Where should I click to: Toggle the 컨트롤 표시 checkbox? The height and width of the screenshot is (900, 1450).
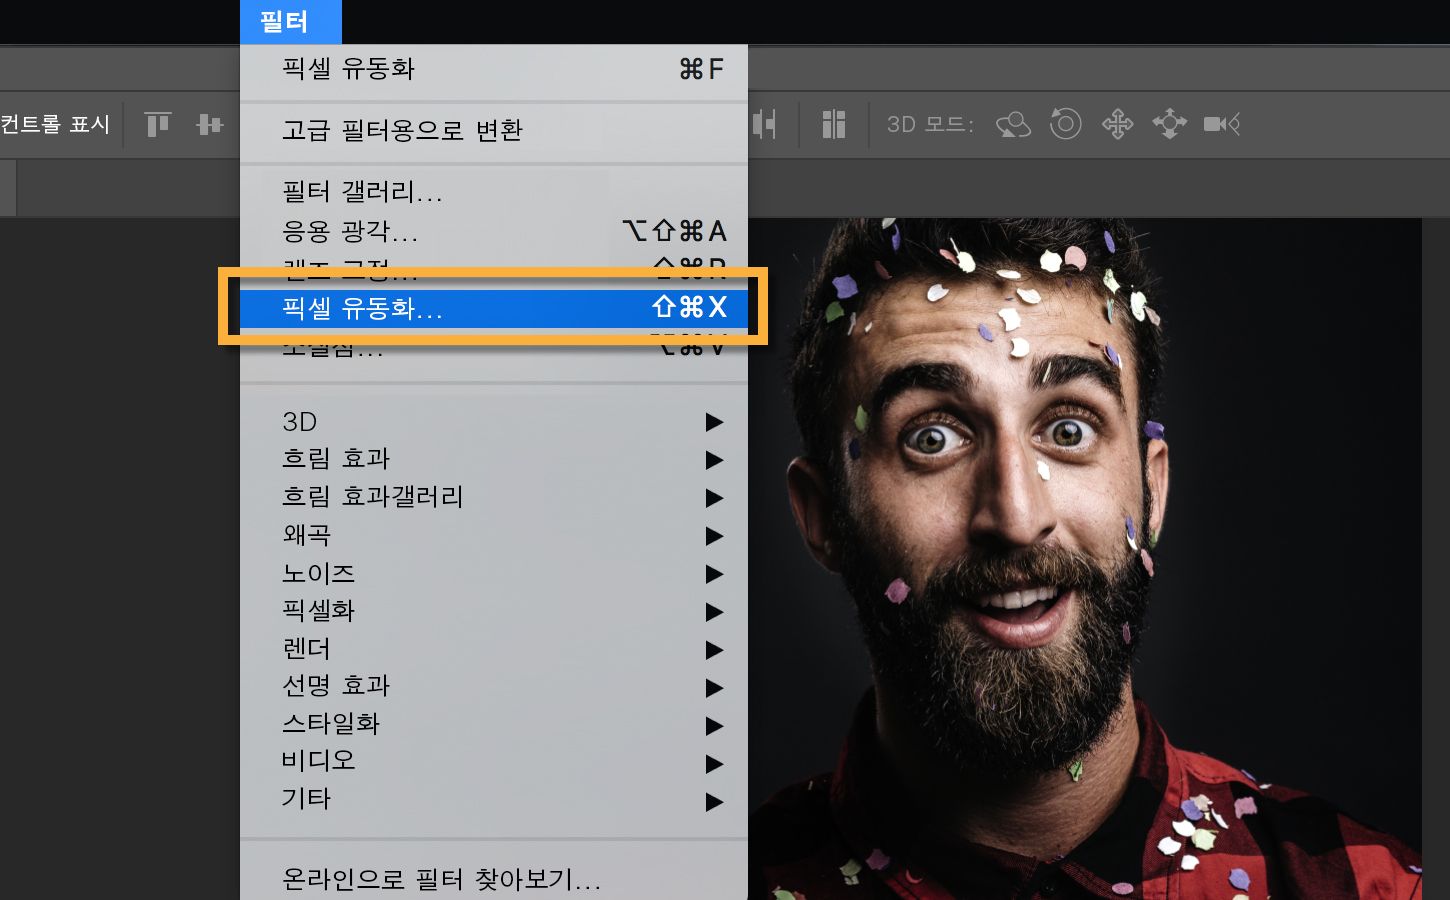(x=55, y=124)
